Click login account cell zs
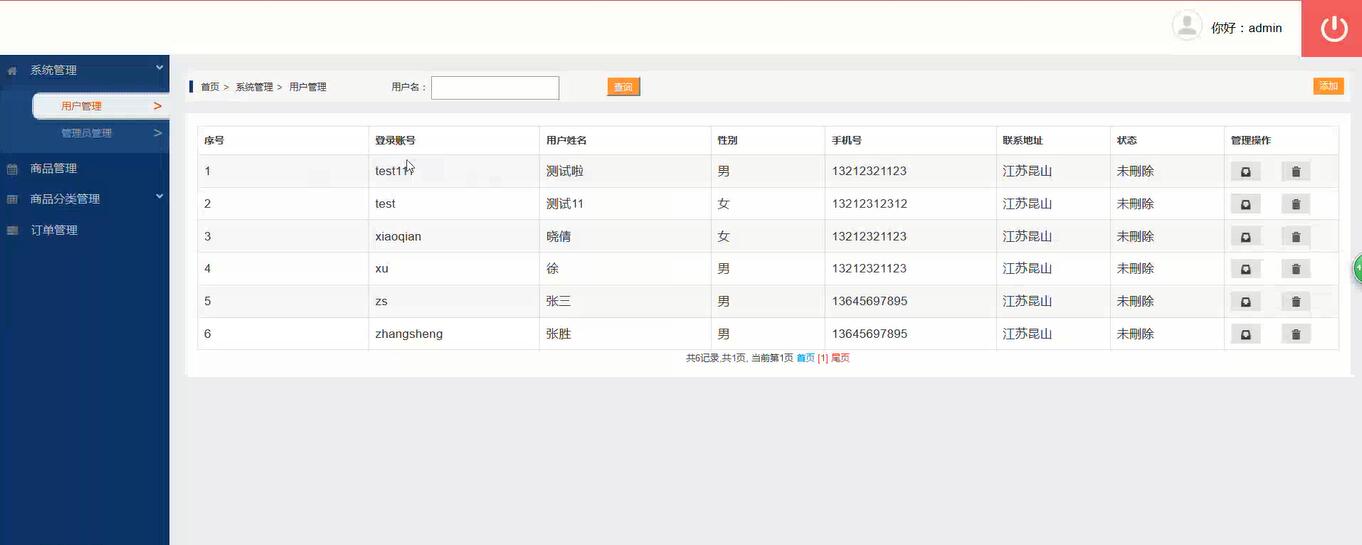The image size is (1362, 545). click(381, 302)
